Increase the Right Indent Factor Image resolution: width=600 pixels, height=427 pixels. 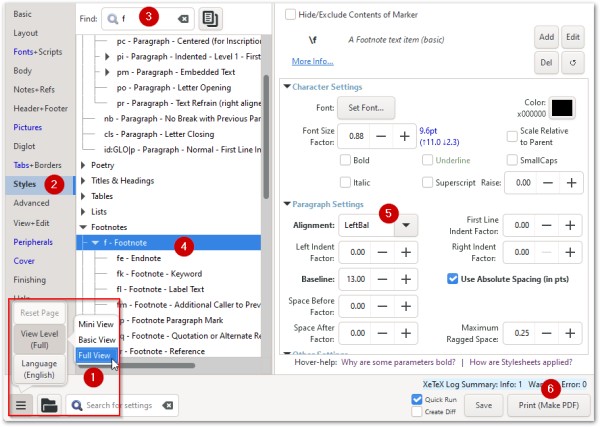coord(570,252)
